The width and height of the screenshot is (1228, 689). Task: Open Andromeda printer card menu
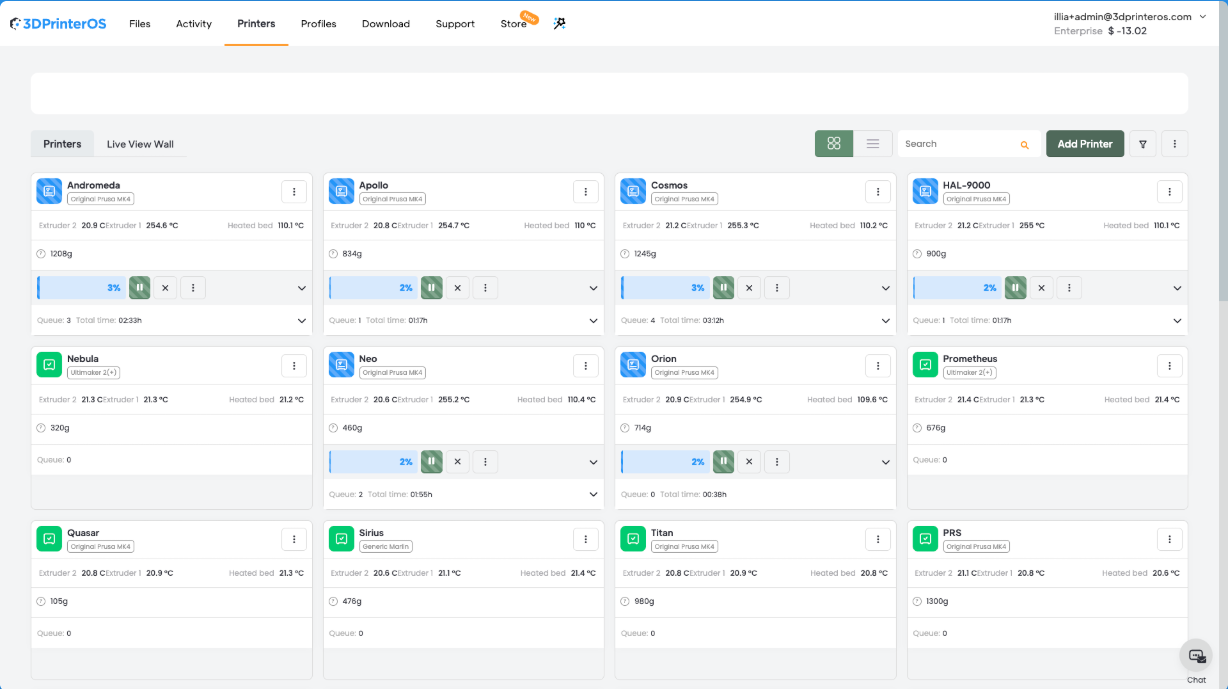click(x=293, y=191)
